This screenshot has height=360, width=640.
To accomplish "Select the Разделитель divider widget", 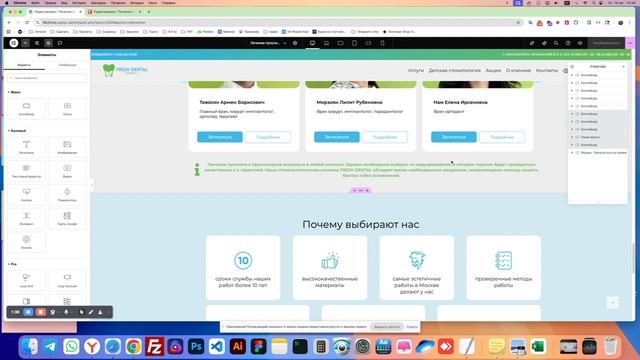I will tap(67, 195).
